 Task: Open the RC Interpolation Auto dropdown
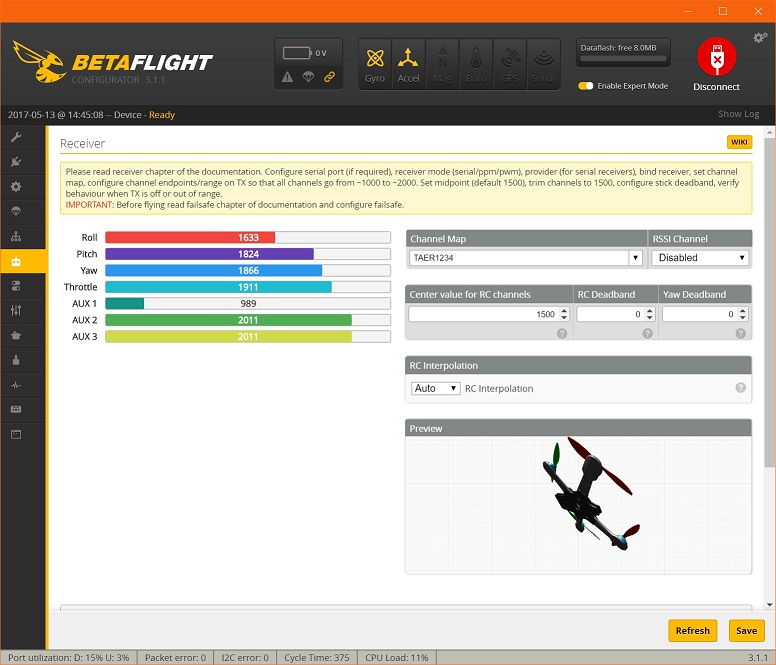[x=436, y=388]
